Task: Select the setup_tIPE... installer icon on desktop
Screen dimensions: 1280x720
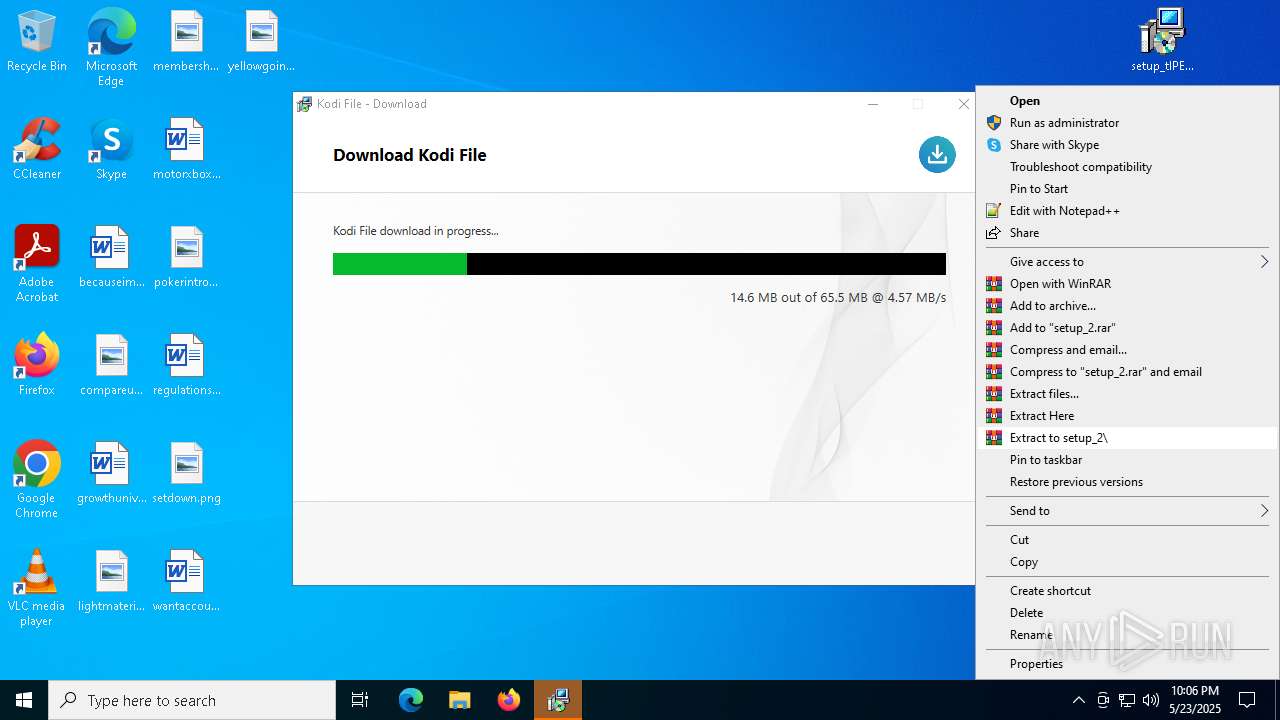Action: [1162, 42]
